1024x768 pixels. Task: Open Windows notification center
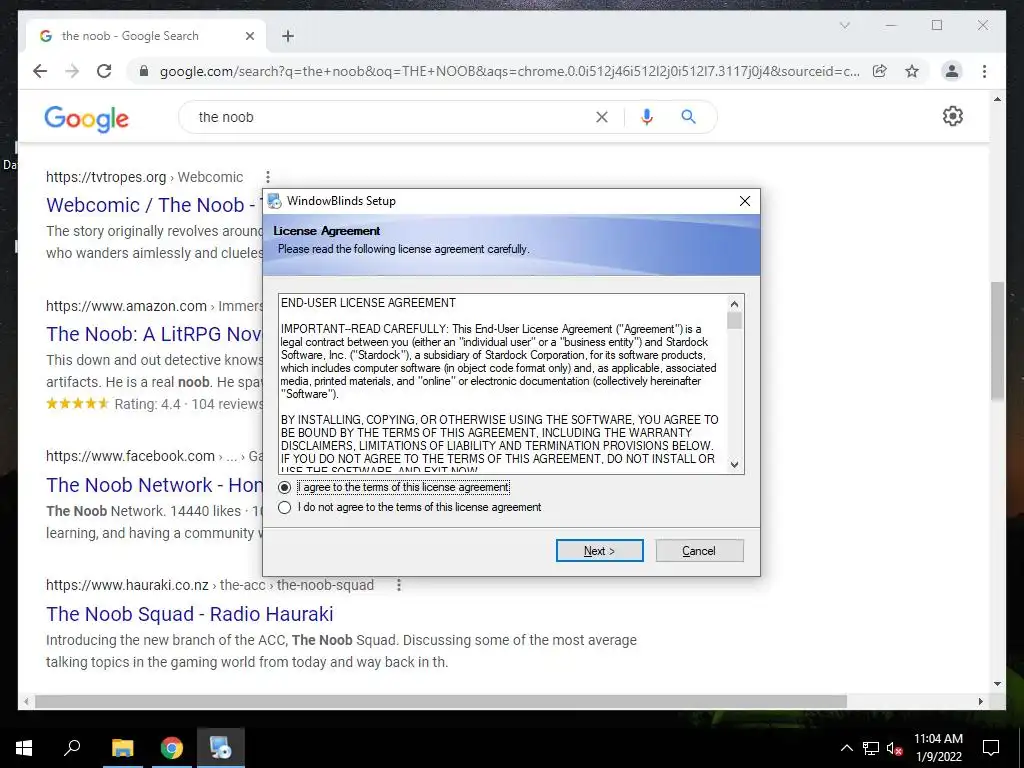click(991, 748)
